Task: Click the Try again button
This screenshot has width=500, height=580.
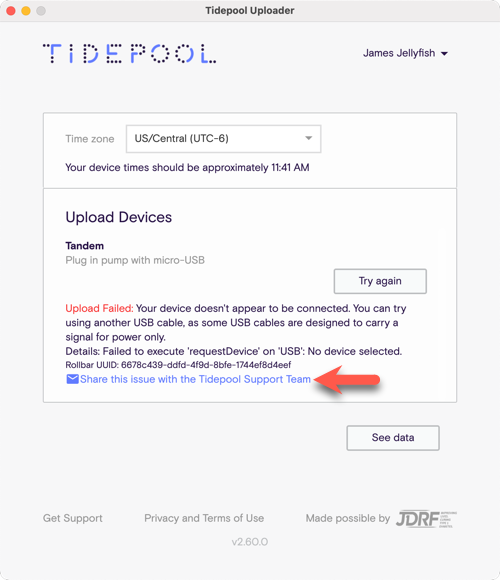Action: coord(380,281)
